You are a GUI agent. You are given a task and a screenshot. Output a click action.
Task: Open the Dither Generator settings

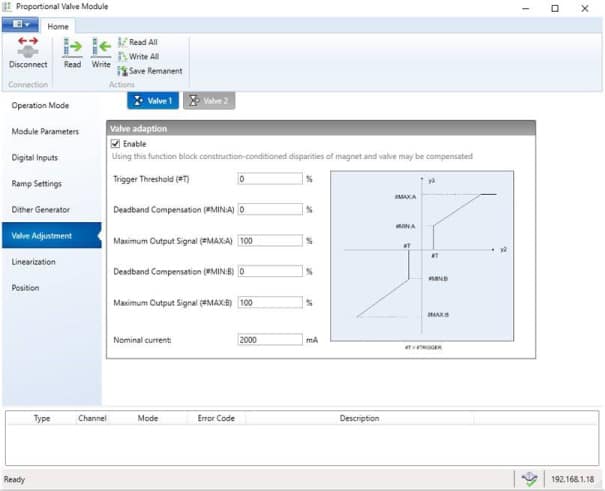[x=41, y=210]
